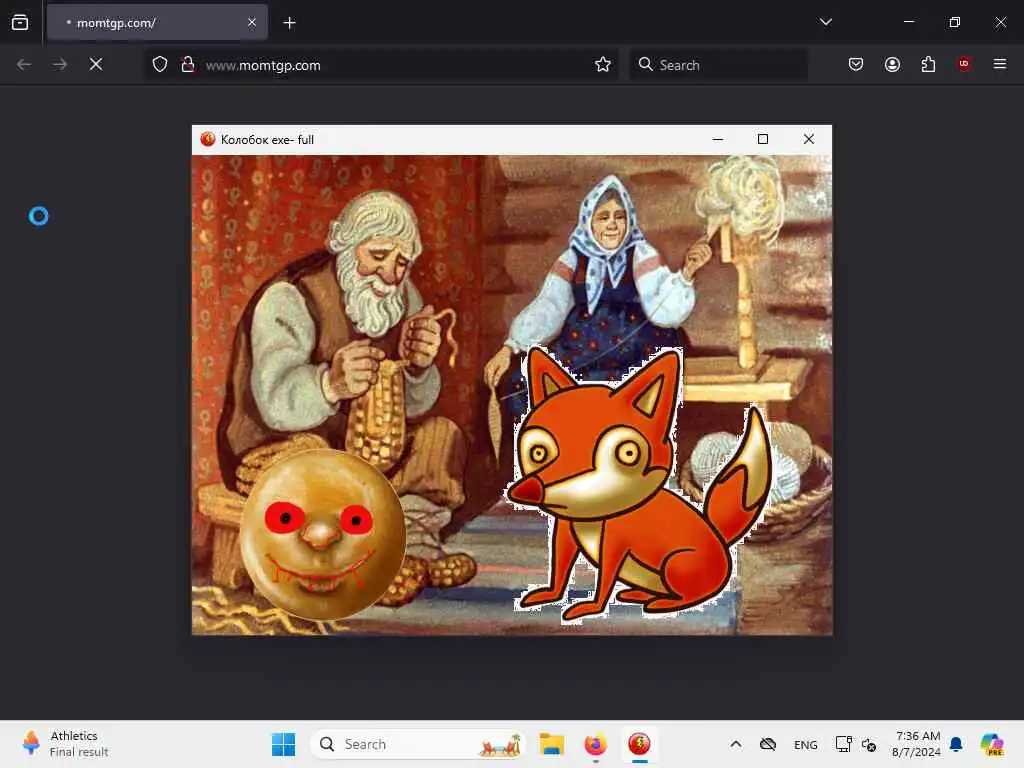Select the momtgp.com tab
The image size is (1024, 768).
tap(157, 22)
